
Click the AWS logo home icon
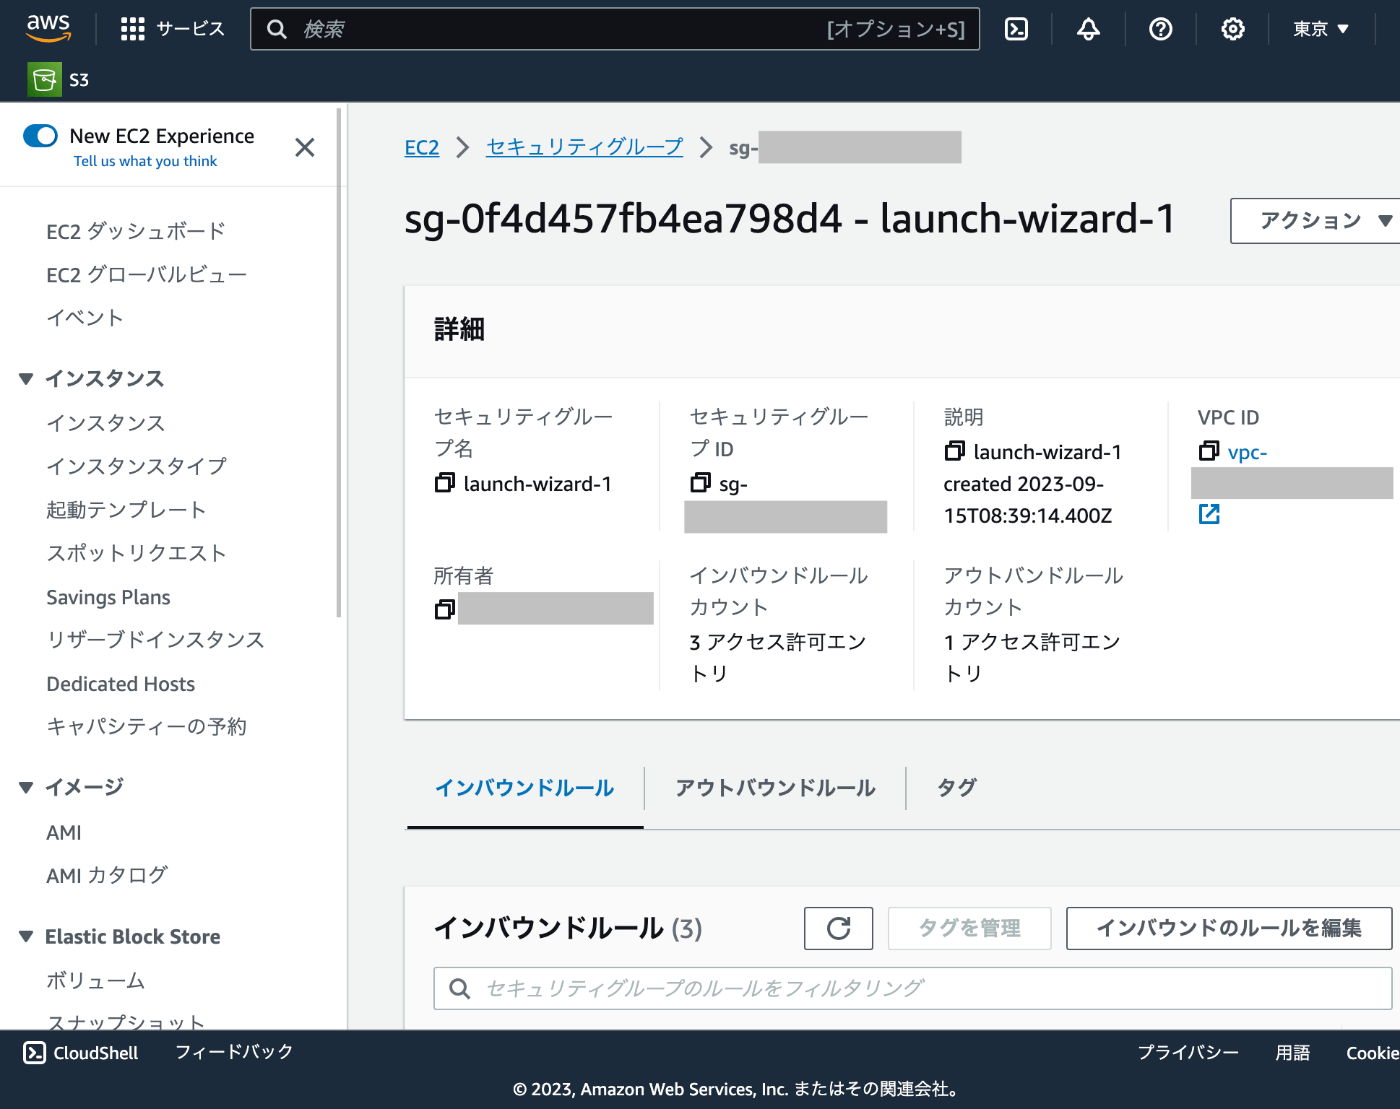pos(48,28)
